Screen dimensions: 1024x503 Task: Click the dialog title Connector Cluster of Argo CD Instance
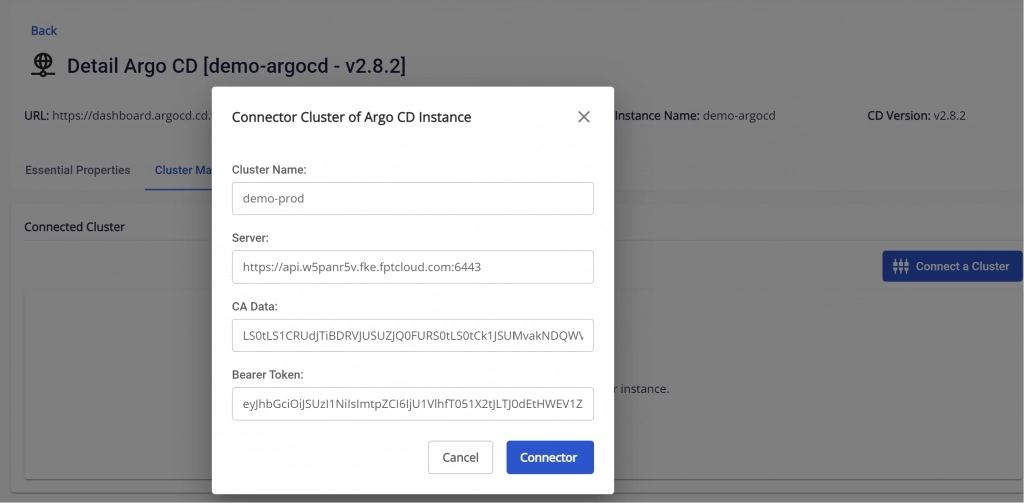pos(351,118)
